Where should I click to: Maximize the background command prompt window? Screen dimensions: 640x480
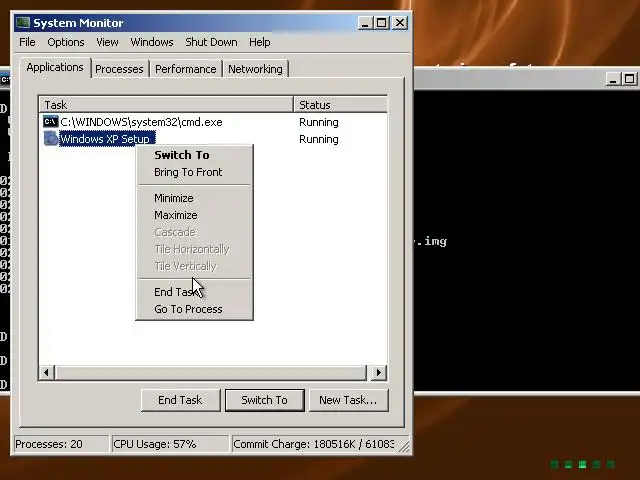click(x=629, y=79)
